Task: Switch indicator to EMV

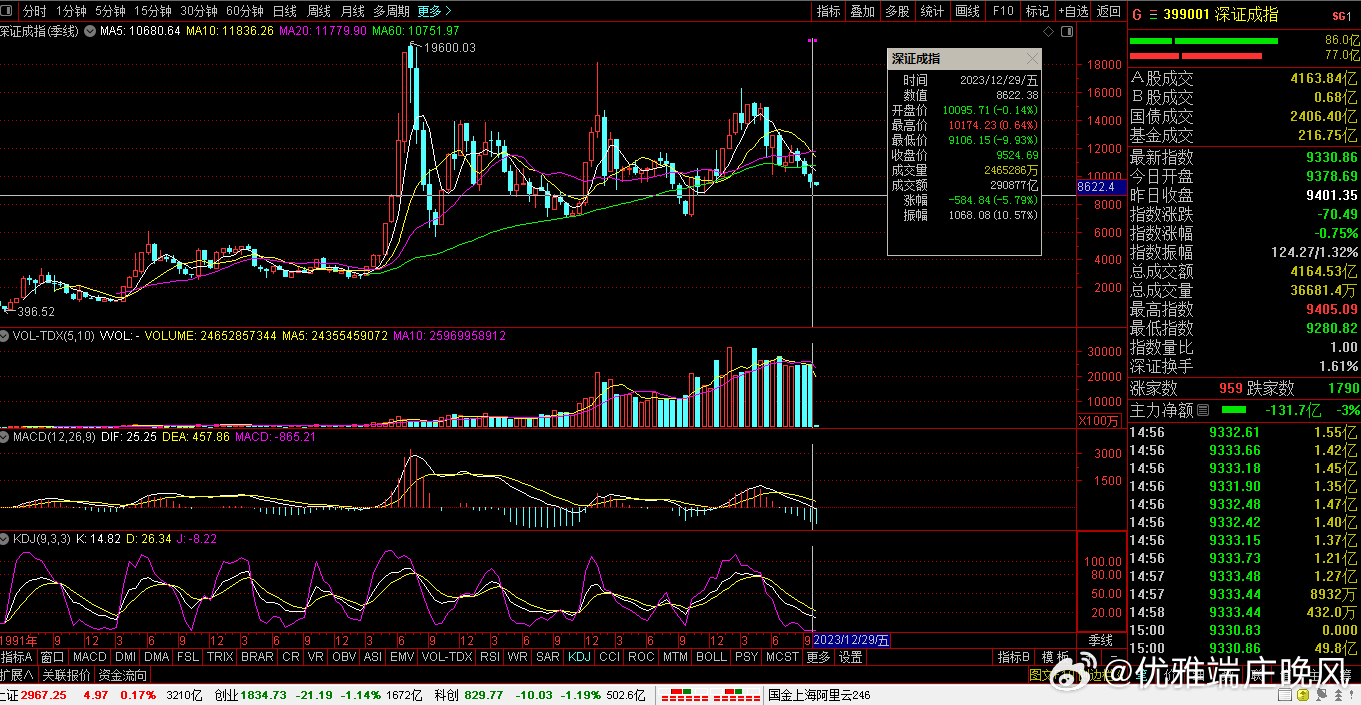Action: tap(402, 657)
